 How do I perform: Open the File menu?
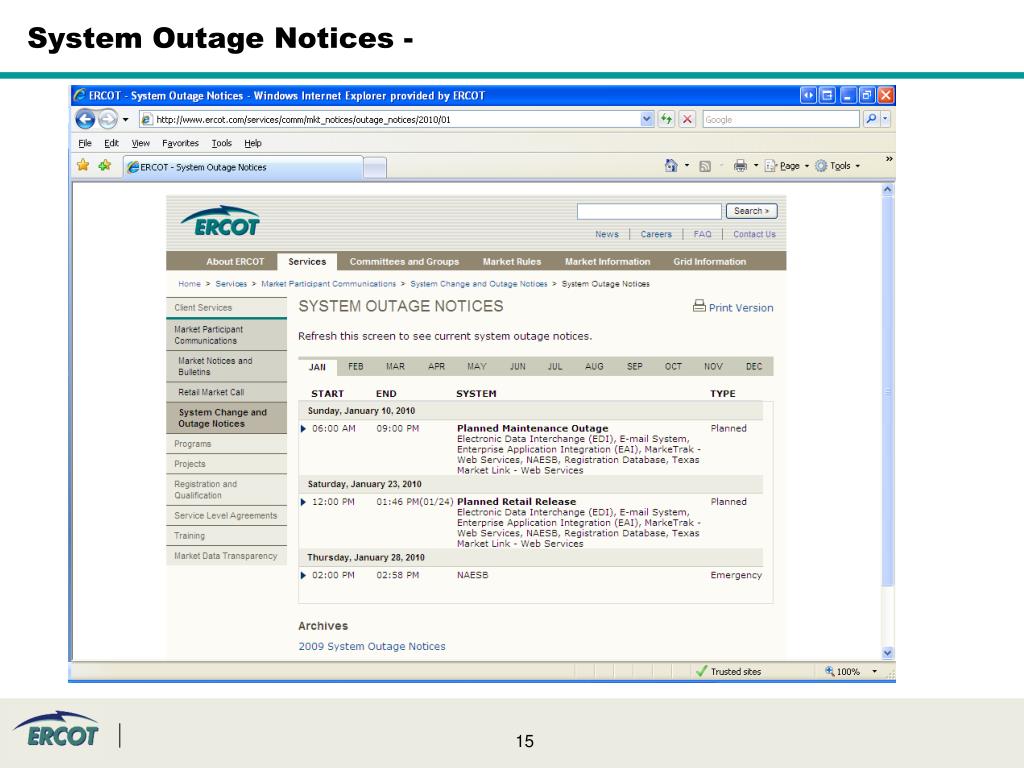click(x=85, y=143)
